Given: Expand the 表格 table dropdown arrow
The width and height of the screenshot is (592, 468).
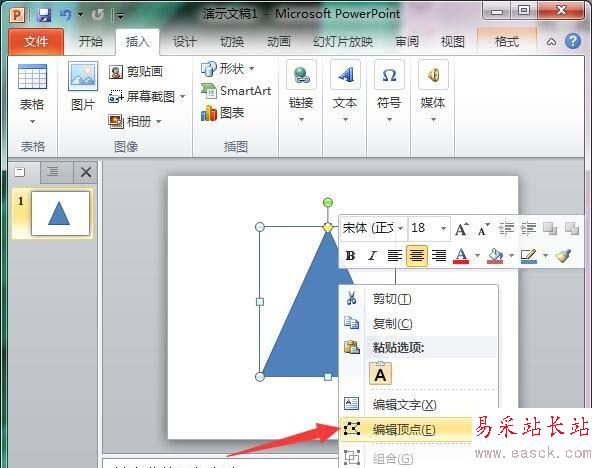Looking at the screenshot, I should pos(32,122).
